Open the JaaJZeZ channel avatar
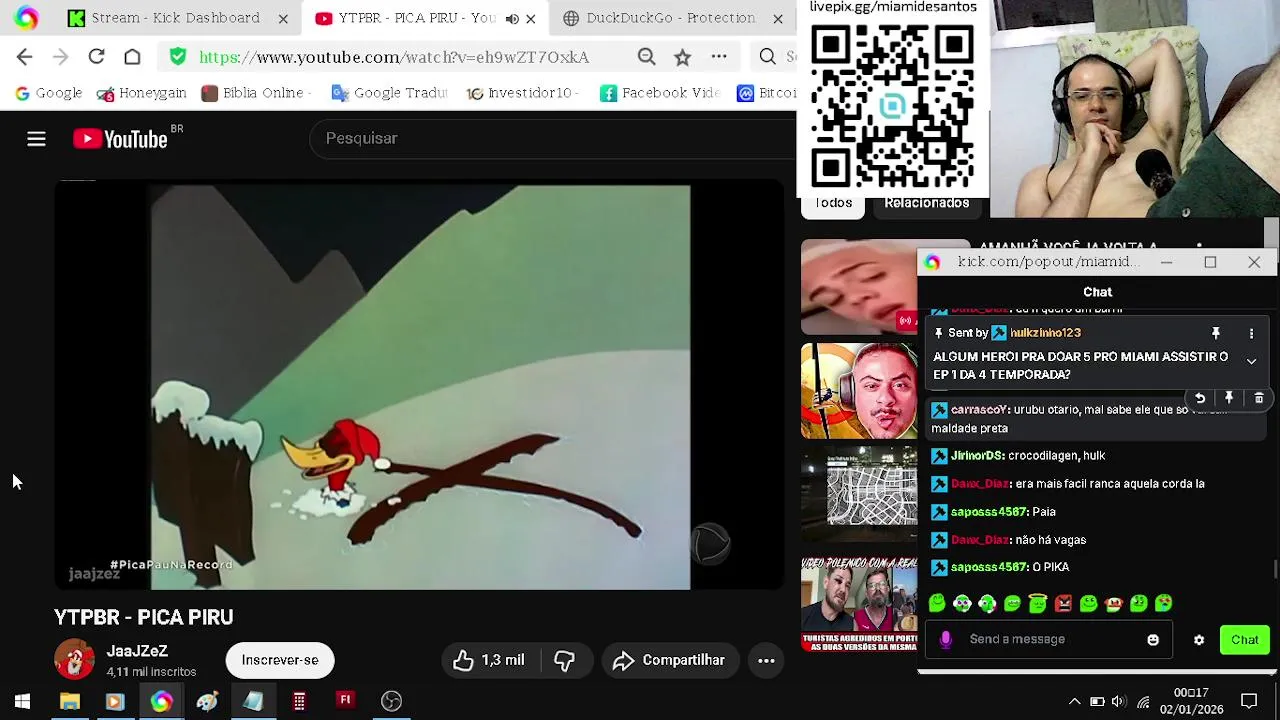The height and width of the screenshot is (720, 1280). 74,660
